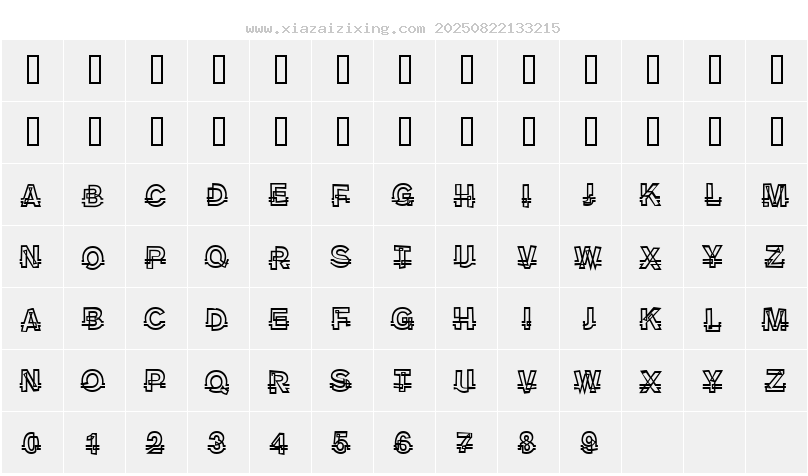Select the digit 4 glyph cell
The height and width of the screenshot is (476, 808).
[x=280, y=443]
